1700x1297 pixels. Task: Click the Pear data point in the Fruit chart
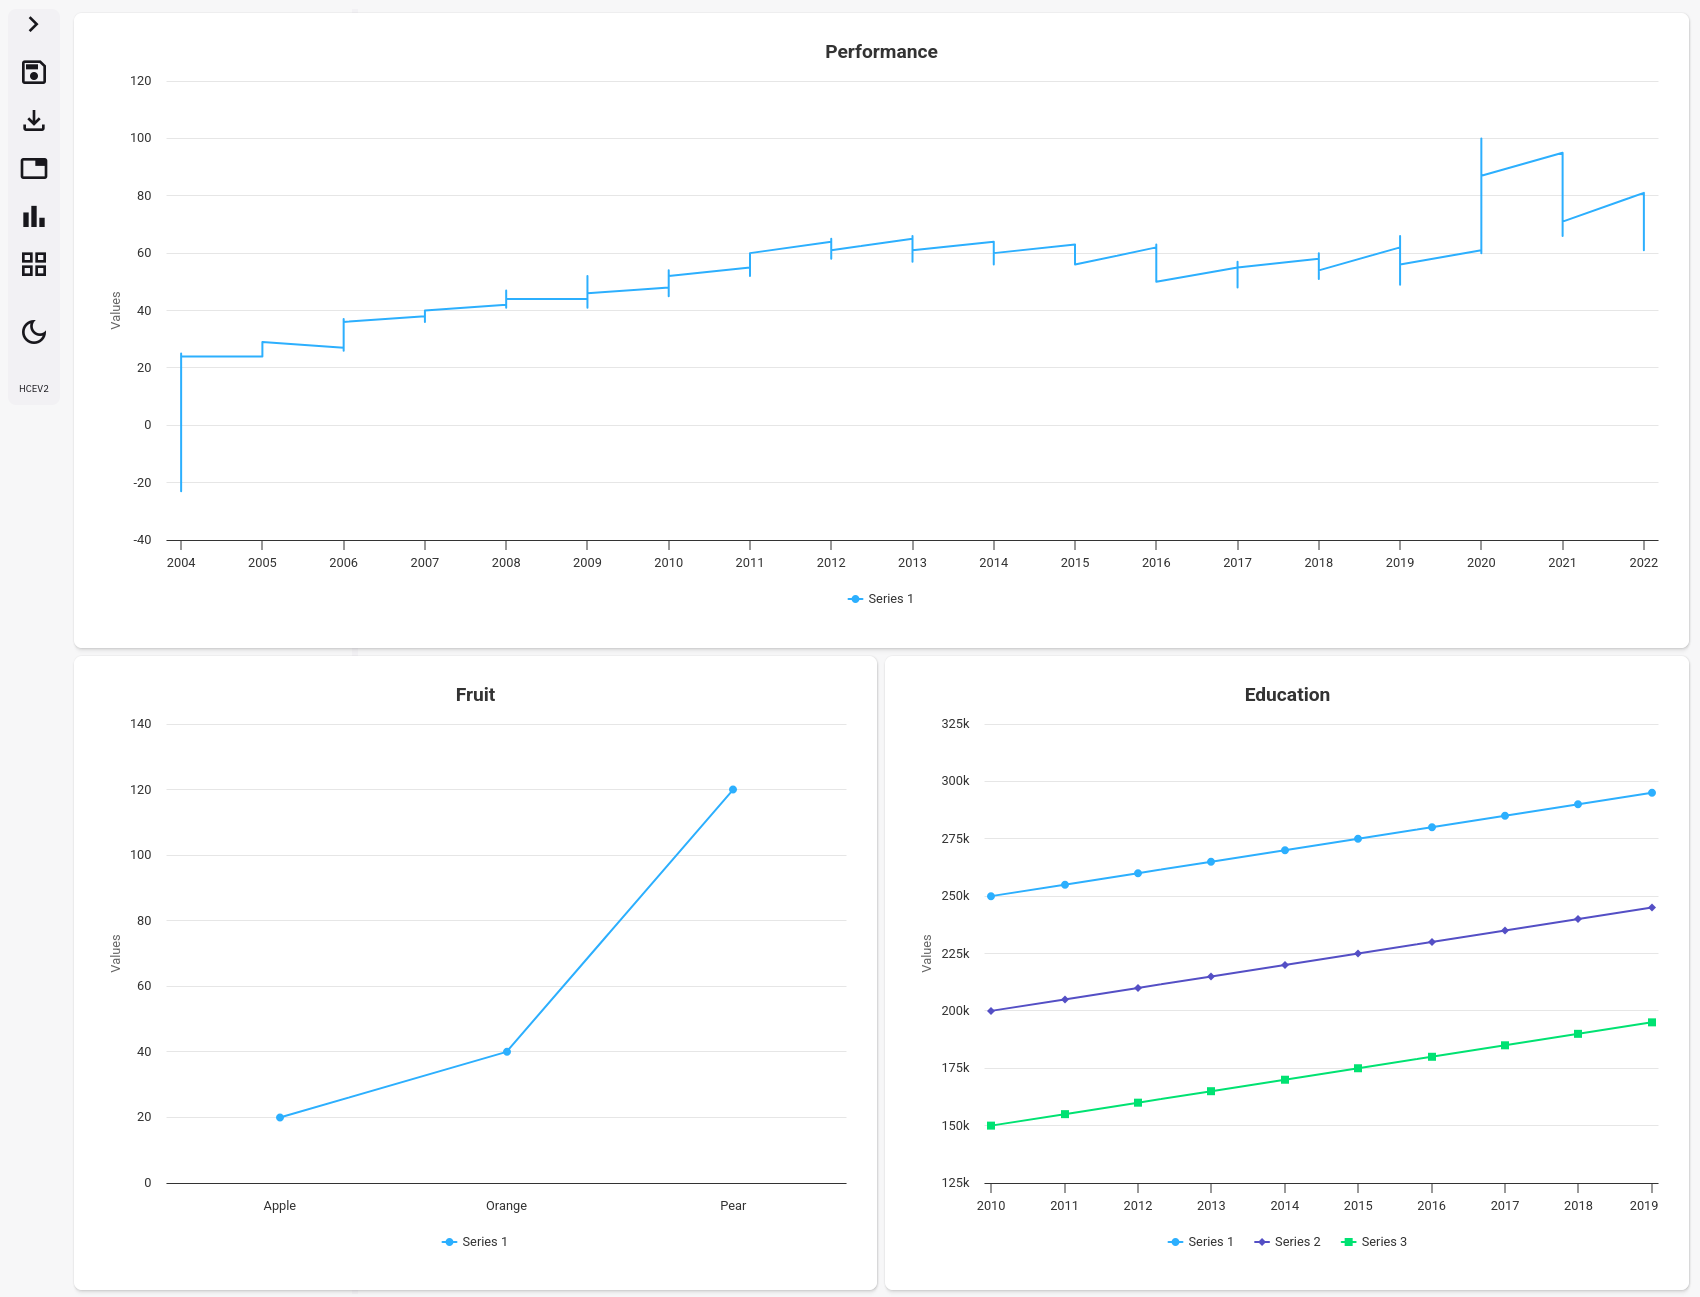click(733, 789)
